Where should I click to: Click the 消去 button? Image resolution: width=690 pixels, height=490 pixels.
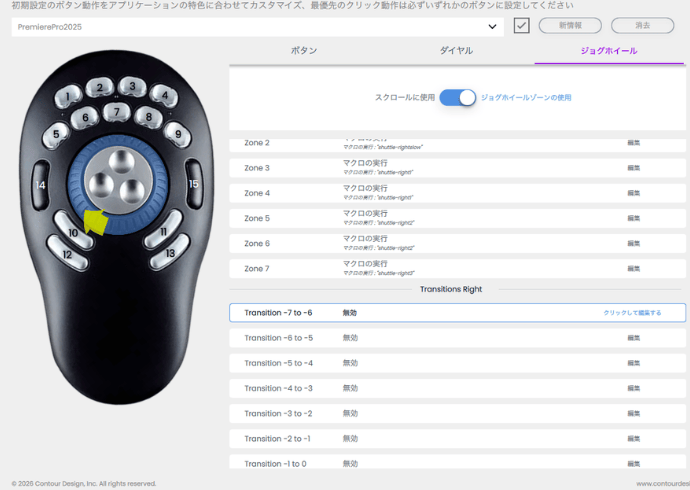point(643,26)
